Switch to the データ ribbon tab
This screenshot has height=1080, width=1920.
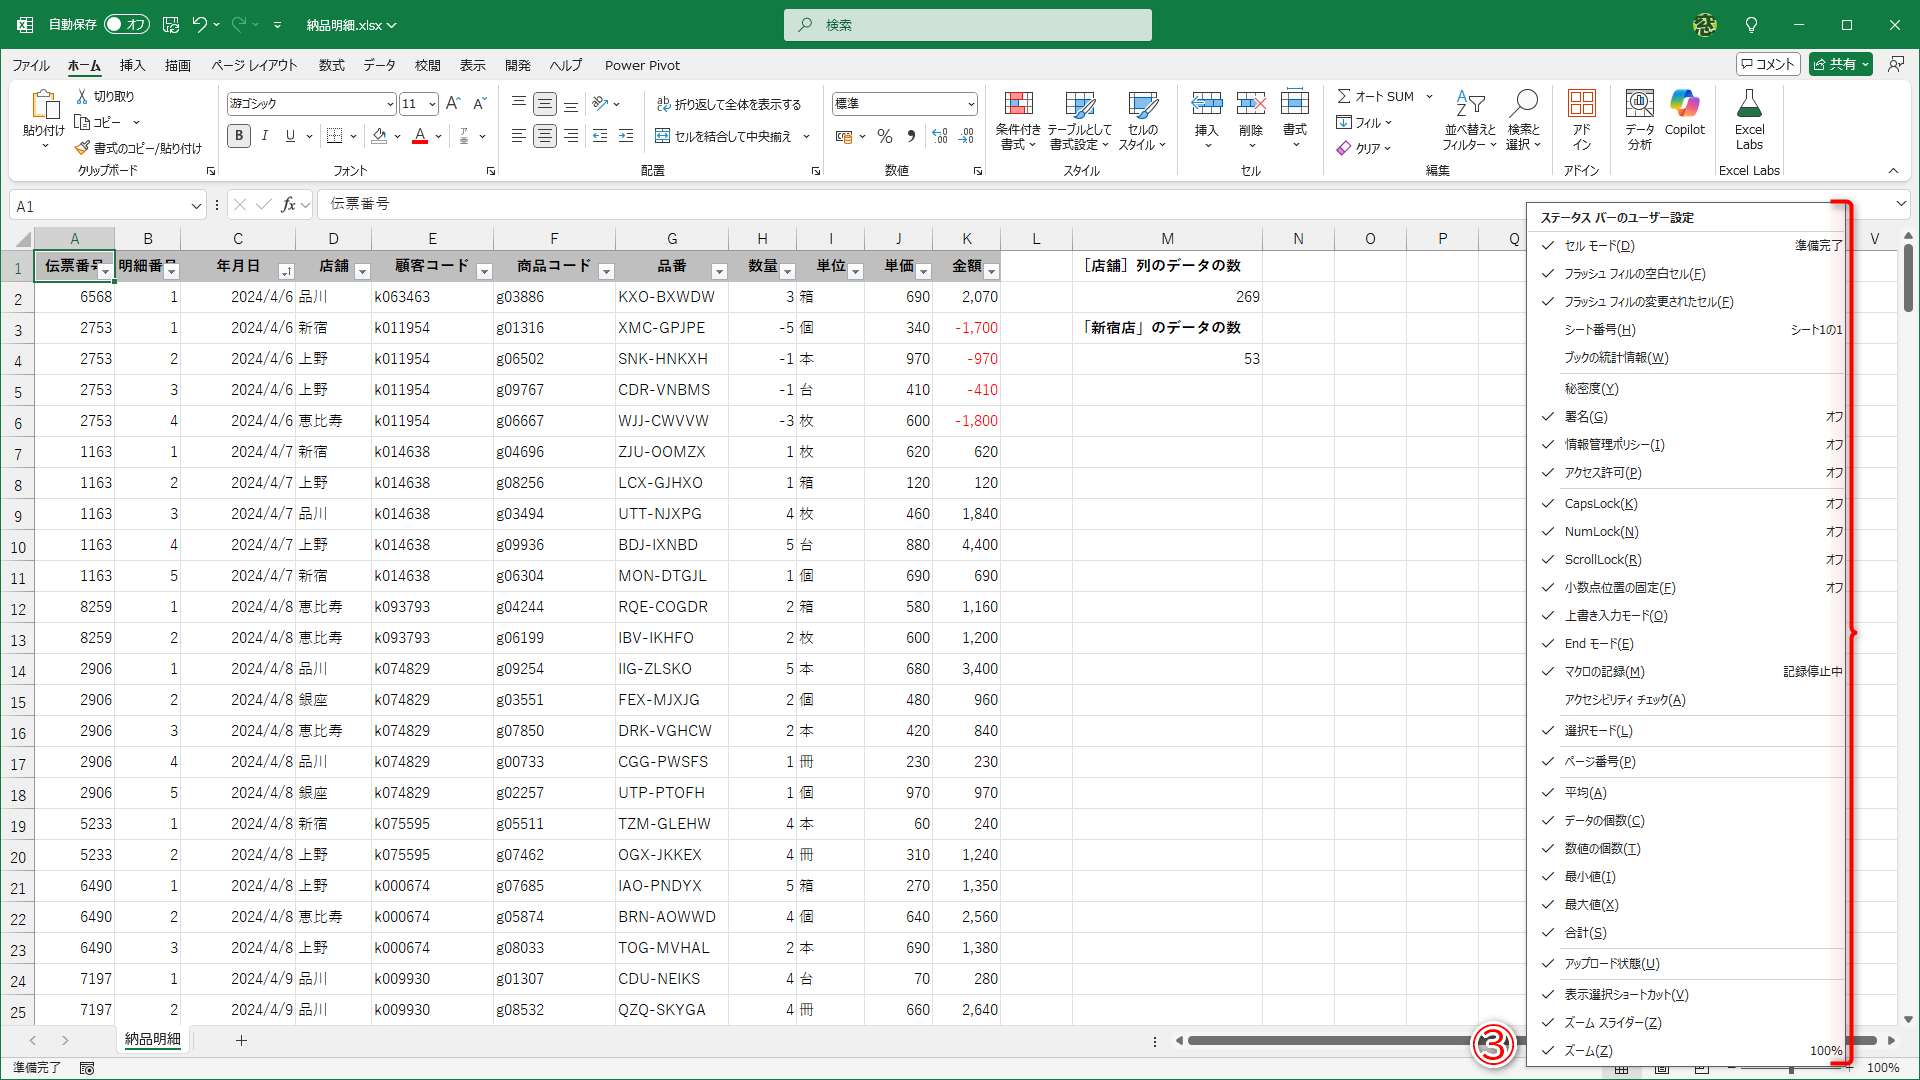click(379, 65)
